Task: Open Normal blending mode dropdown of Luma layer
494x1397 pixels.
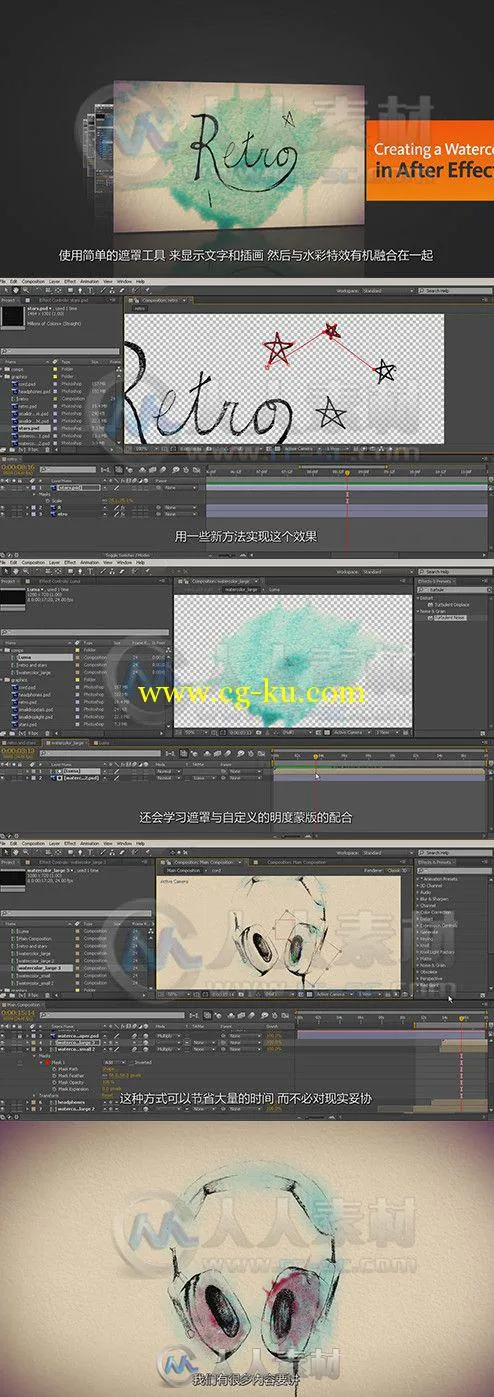Action: point(167,771)
